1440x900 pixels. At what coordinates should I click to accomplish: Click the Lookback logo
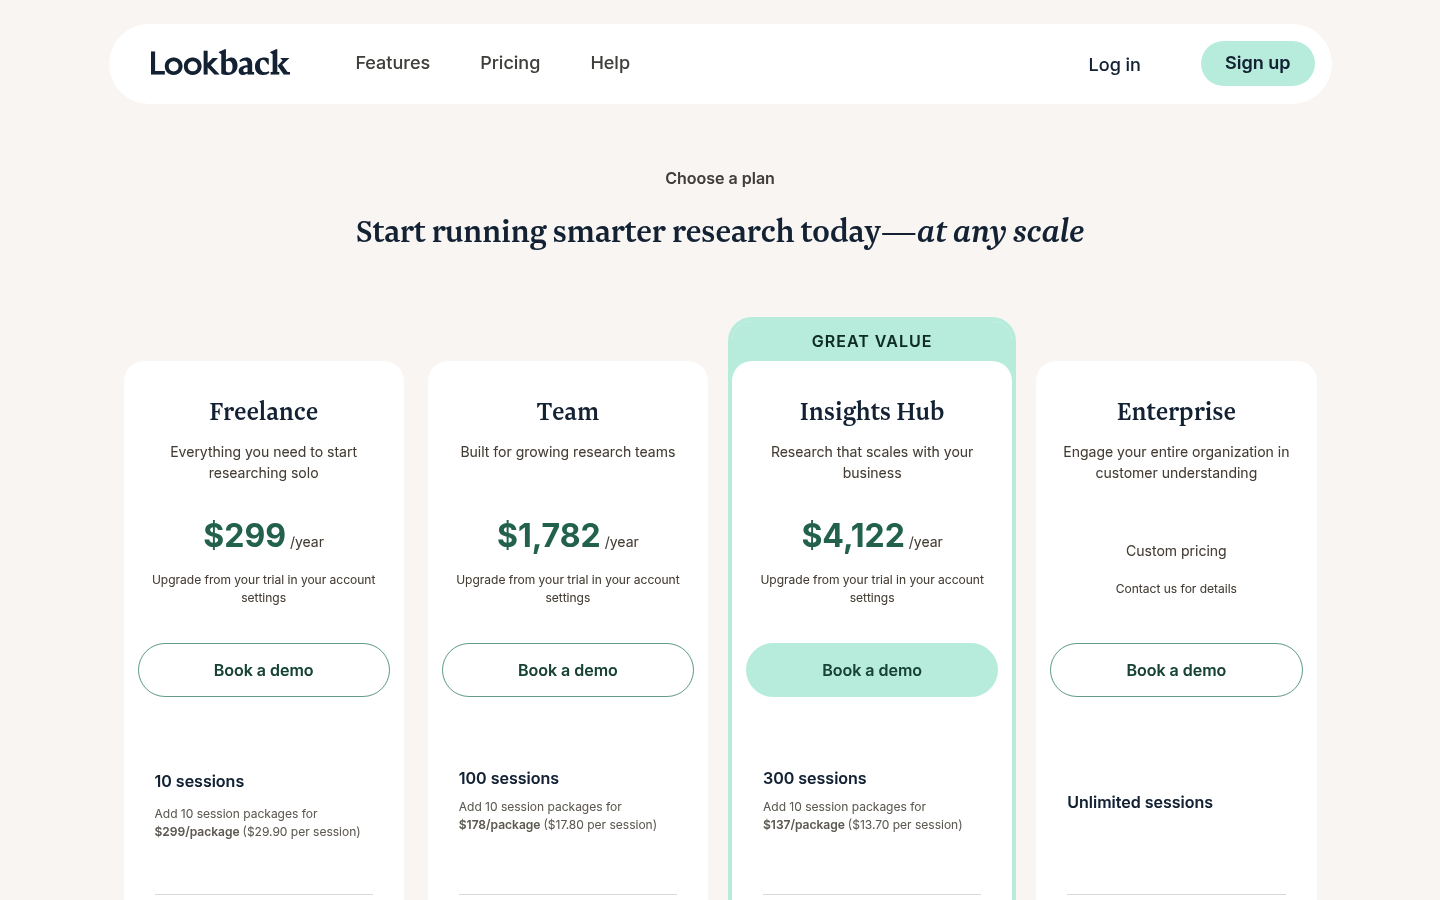pos(220,63)
